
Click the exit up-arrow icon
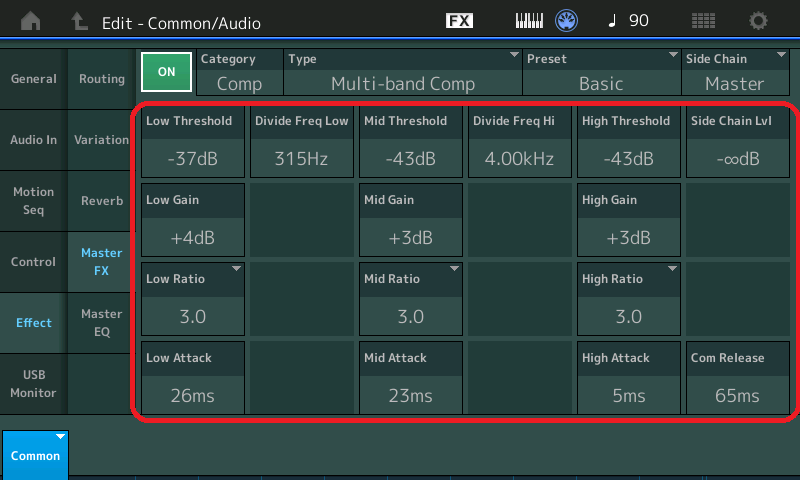pos(79,21)
